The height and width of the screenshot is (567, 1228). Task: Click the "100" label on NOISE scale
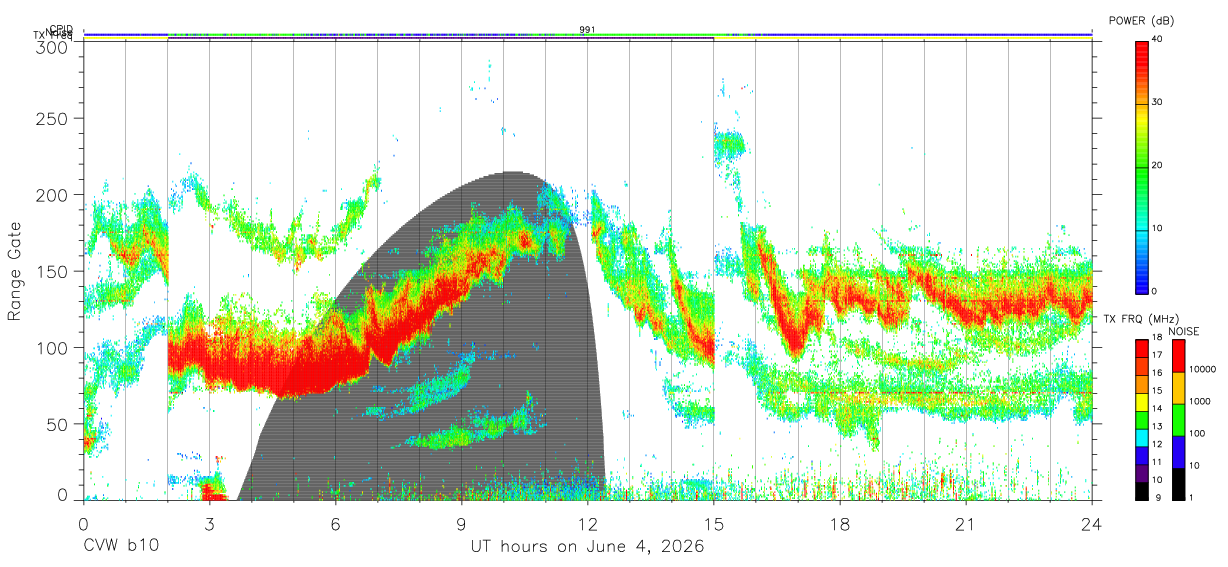[1197, 435]
